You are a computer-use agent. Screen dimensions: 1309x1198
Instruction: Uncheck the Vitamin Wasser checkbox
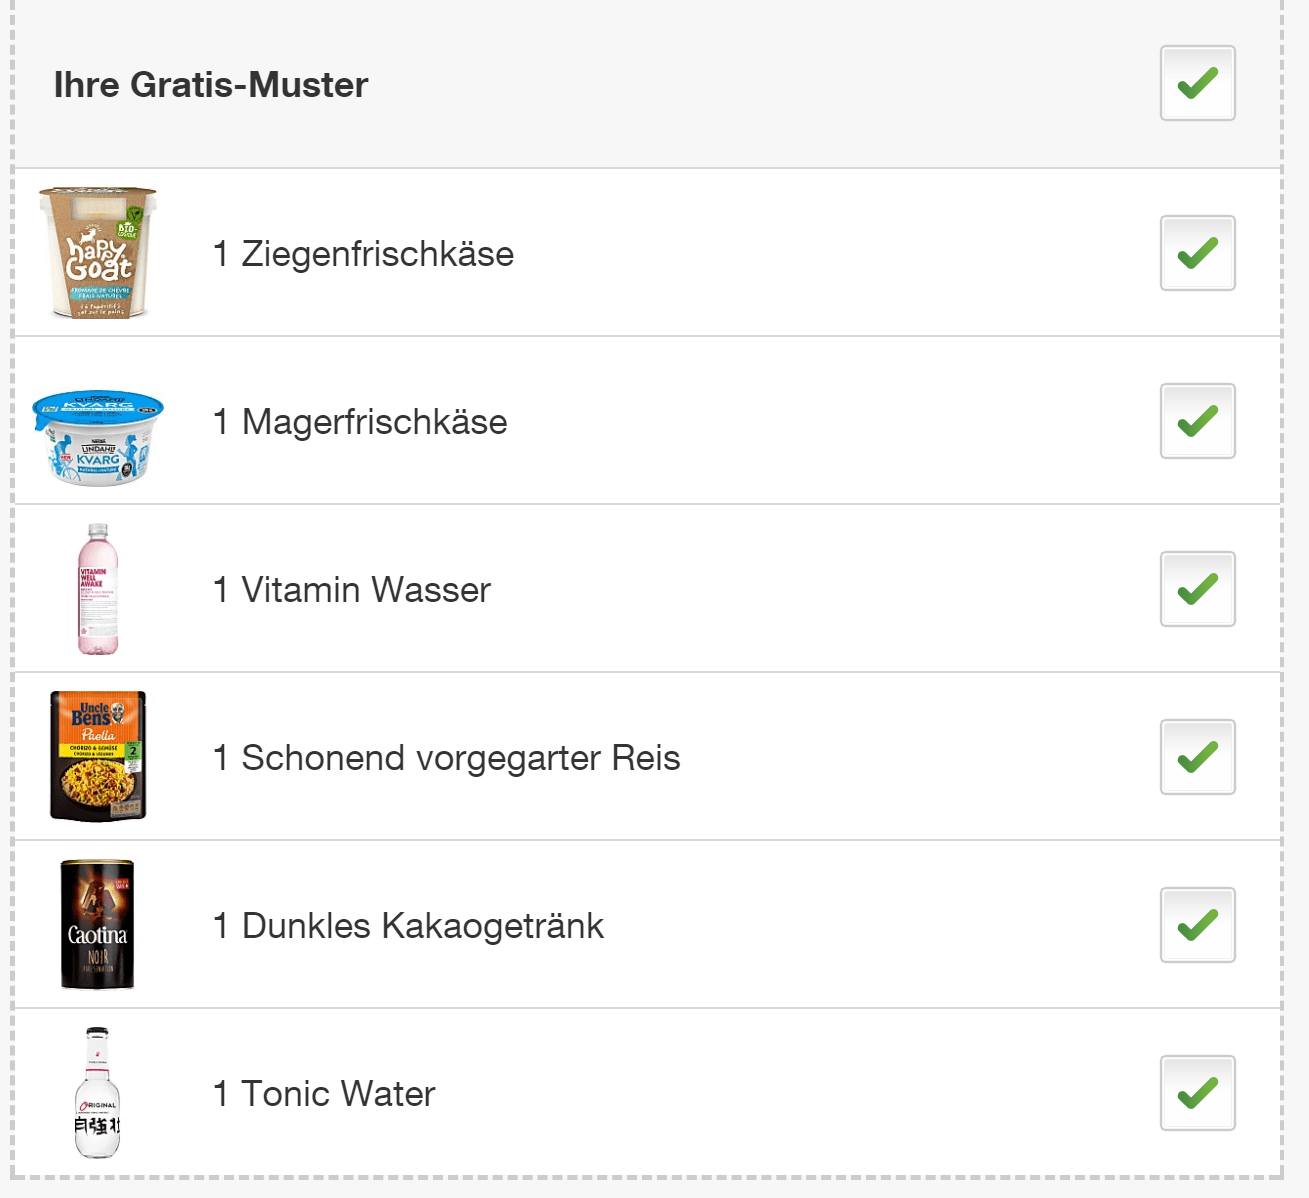pos(1197,589)
